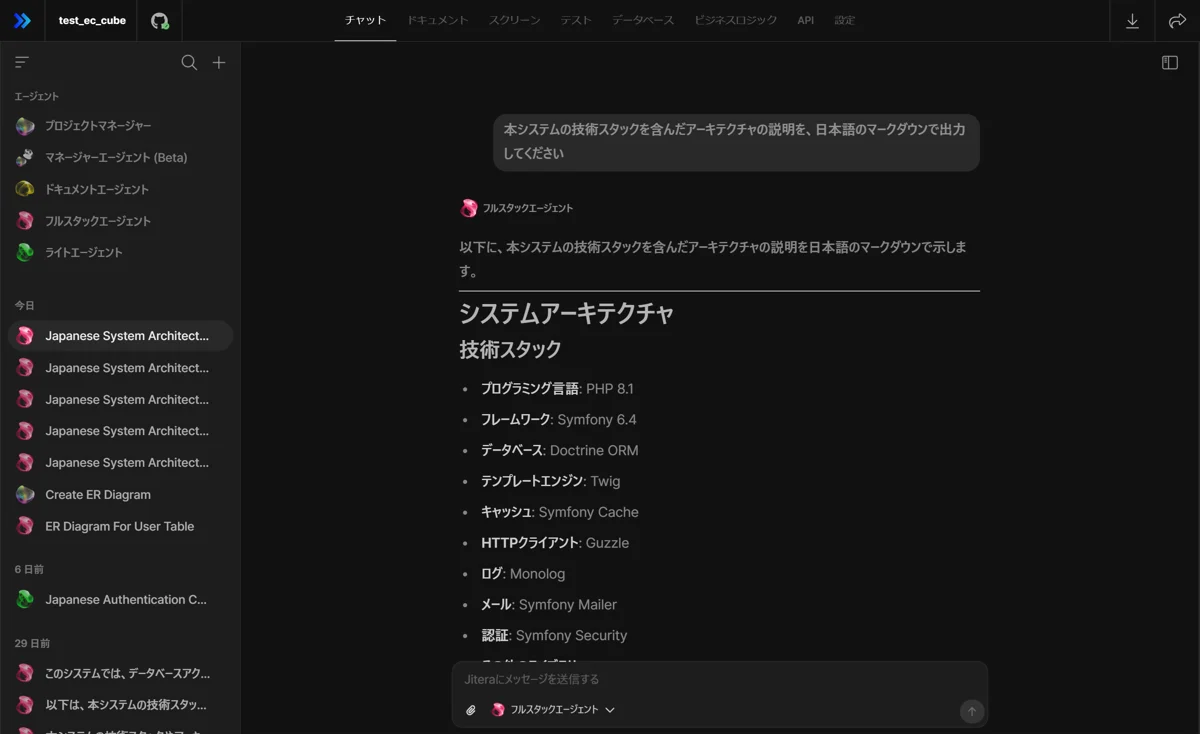Click プロジェクトマネージャー agent avatar icon
The height and width of the screenshot is (734, 1200).
(x=25, y=126)
